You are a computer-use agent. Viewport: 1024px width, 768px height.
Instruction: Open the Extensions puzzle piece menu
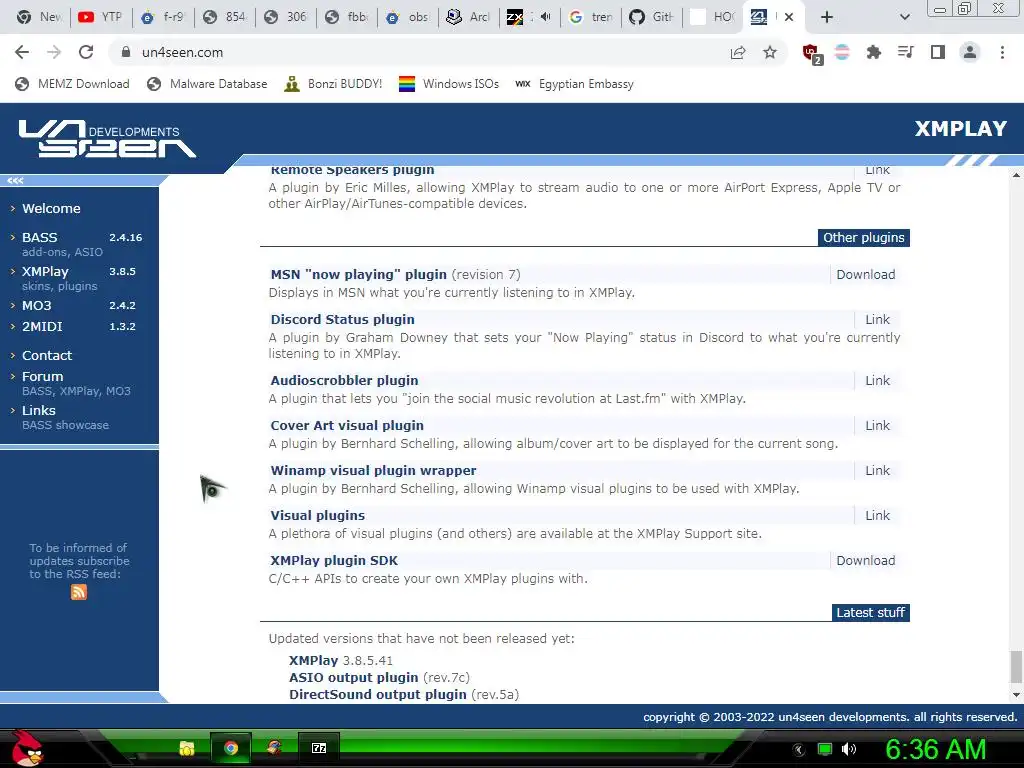[873, 52]
